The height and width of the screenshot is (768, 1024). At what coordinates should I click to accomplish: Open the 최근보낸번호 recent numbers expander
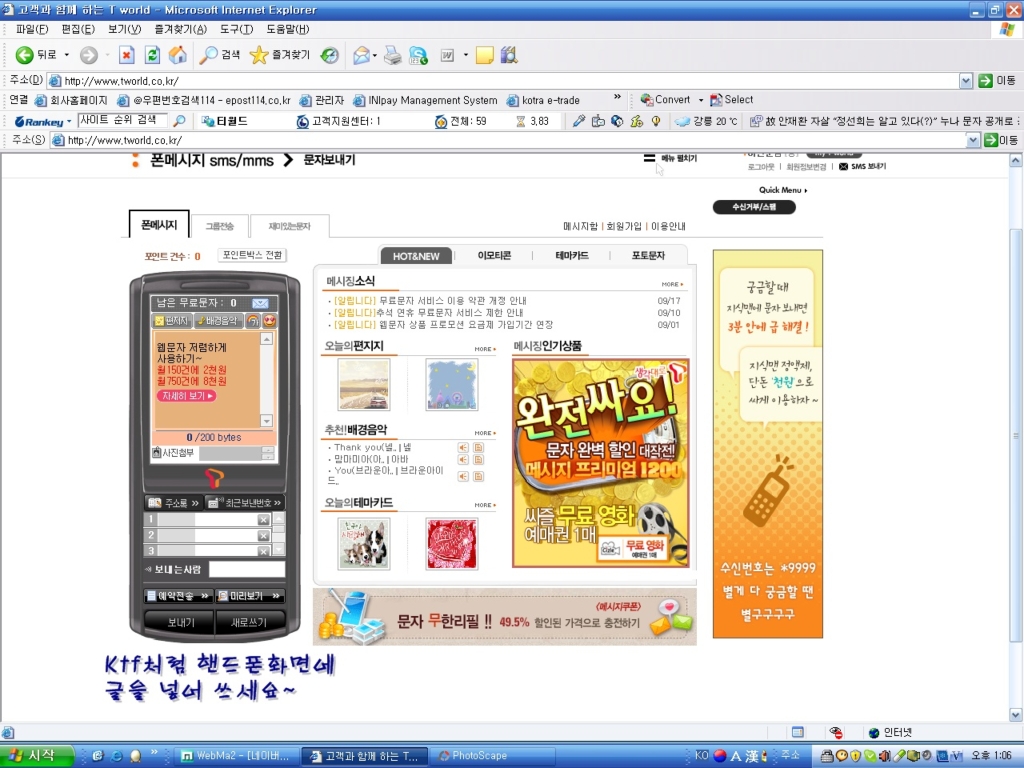pyautogui.click(x=245, y=503)
